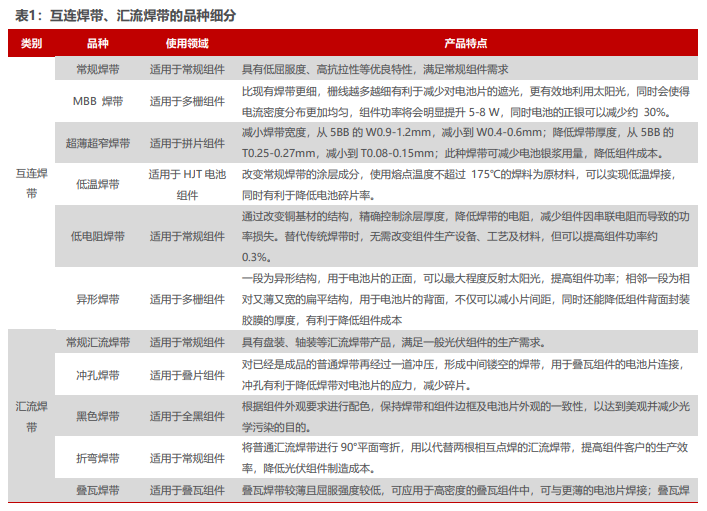Select the 品种 column header
The width and height of the screenshot is (707, 511).
(98, 45)
